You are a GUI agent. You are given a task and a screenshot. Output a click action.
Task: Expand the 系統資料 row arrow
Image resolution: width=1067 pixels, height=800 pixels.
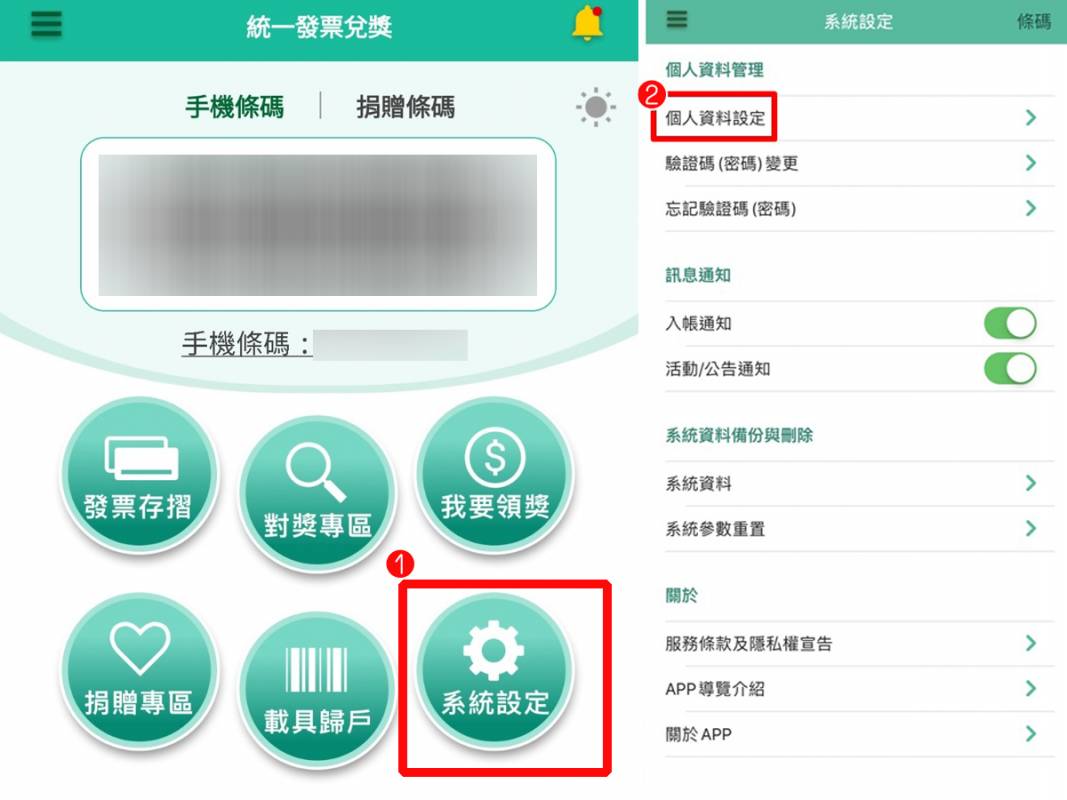[x=1031, y=483]
